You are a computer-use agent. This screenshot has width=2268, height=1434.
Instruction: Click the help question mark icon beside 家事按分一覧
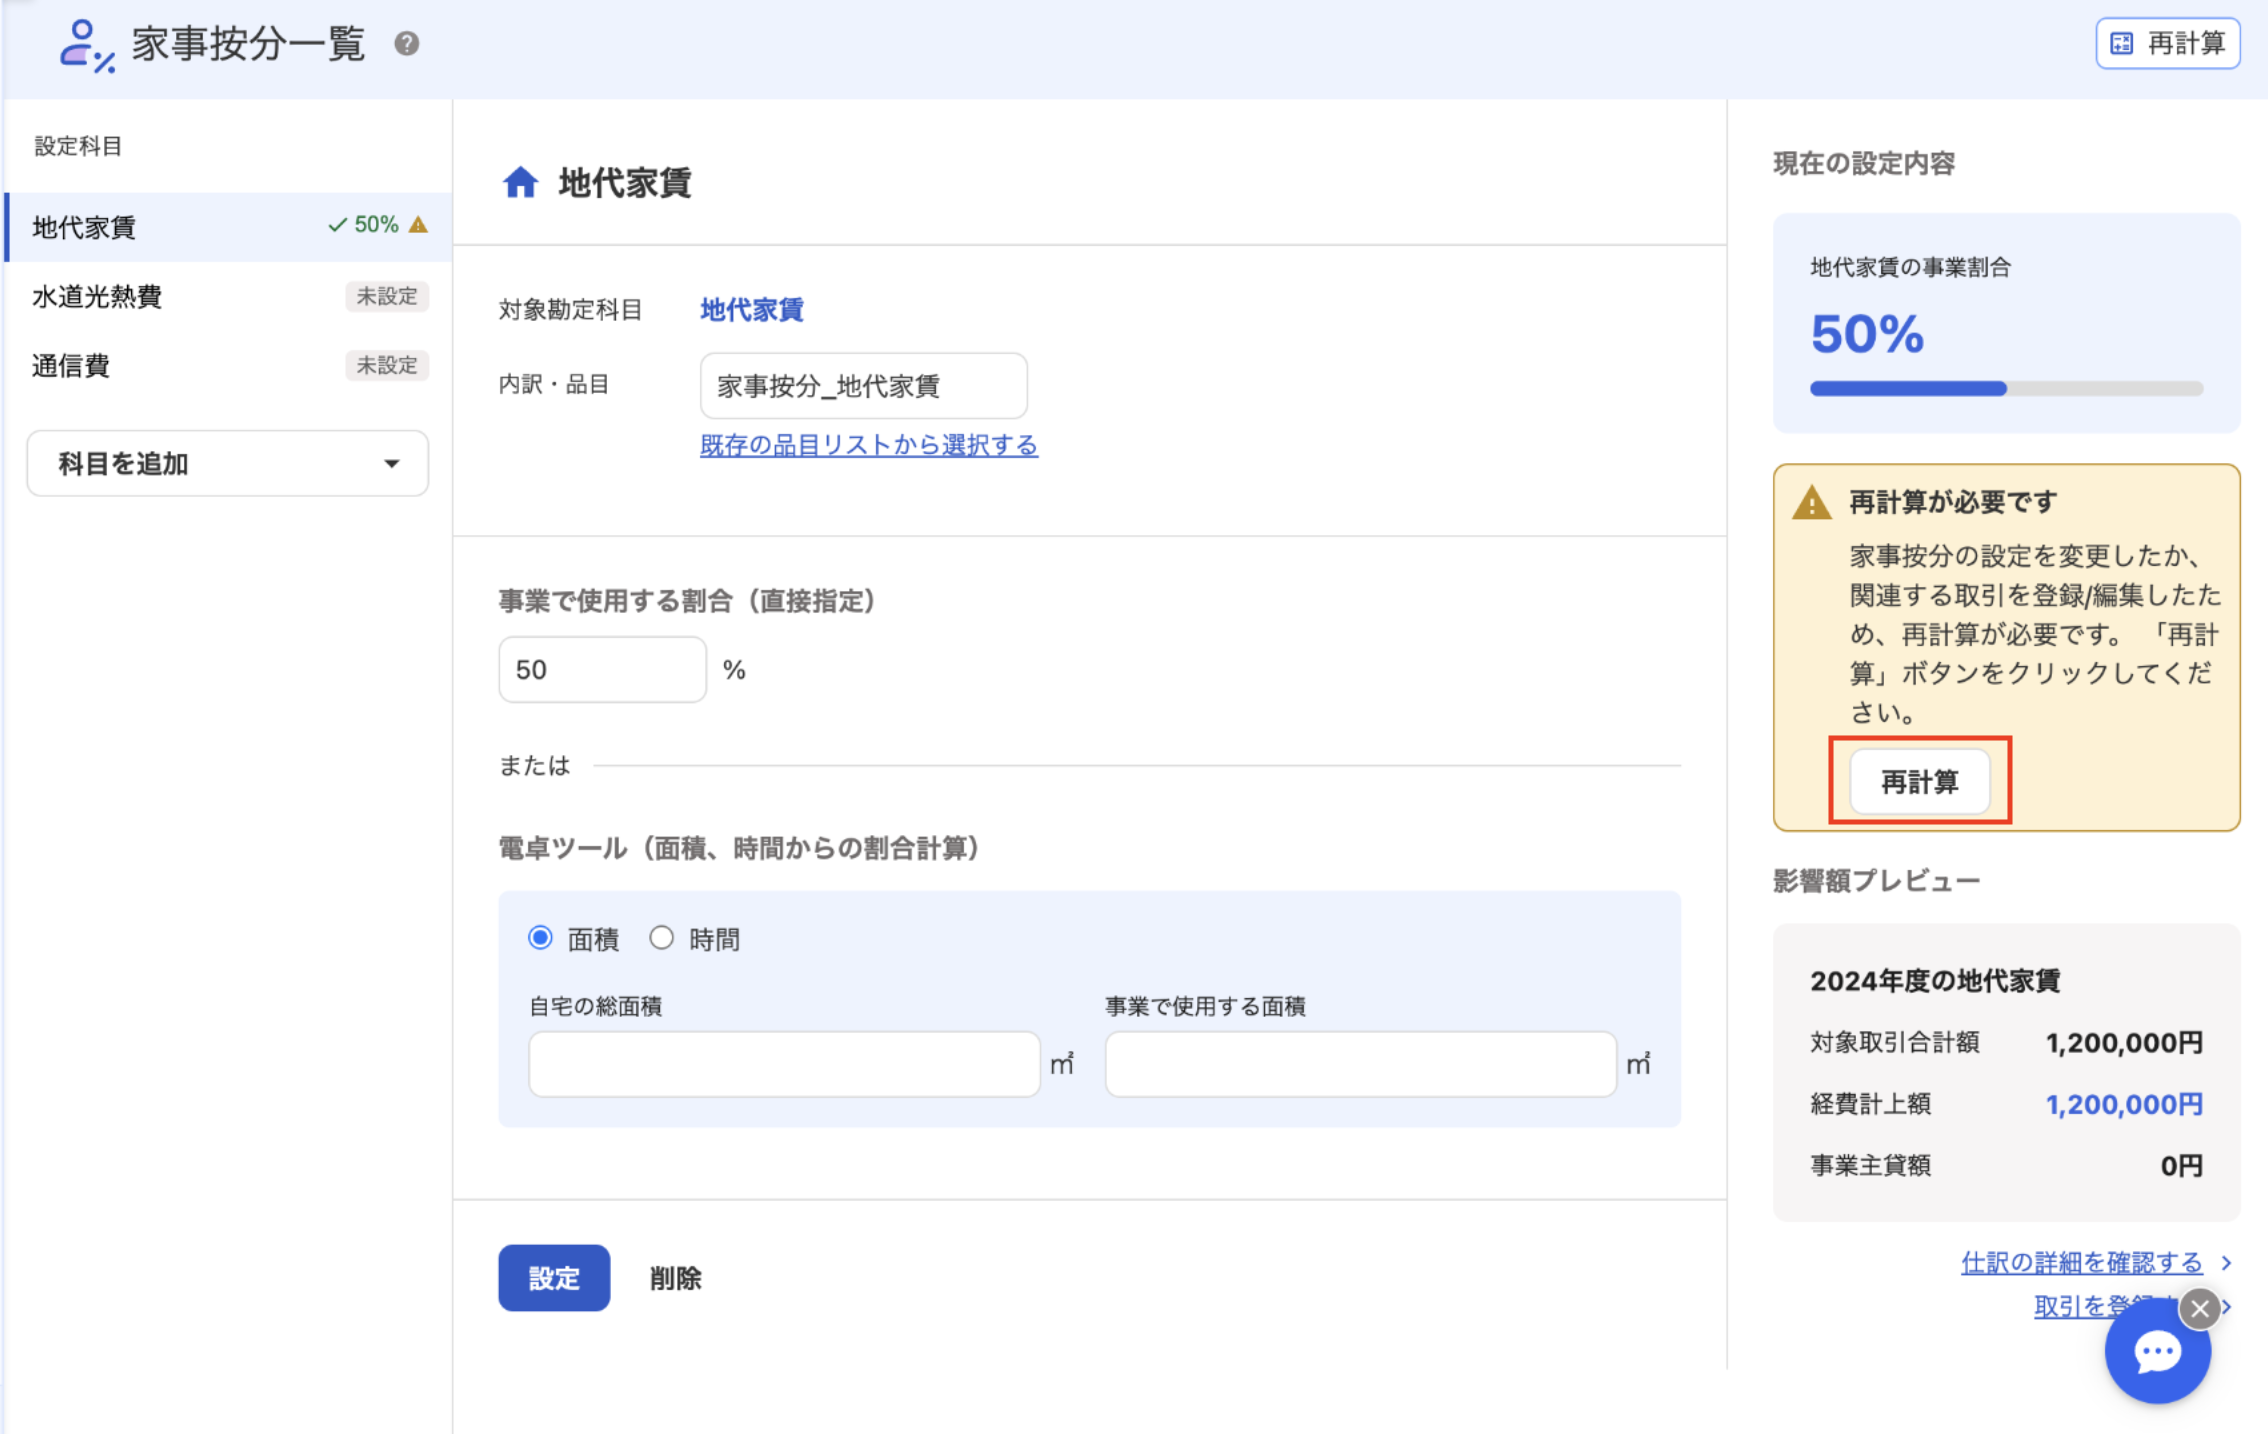[x=406, y=44]
